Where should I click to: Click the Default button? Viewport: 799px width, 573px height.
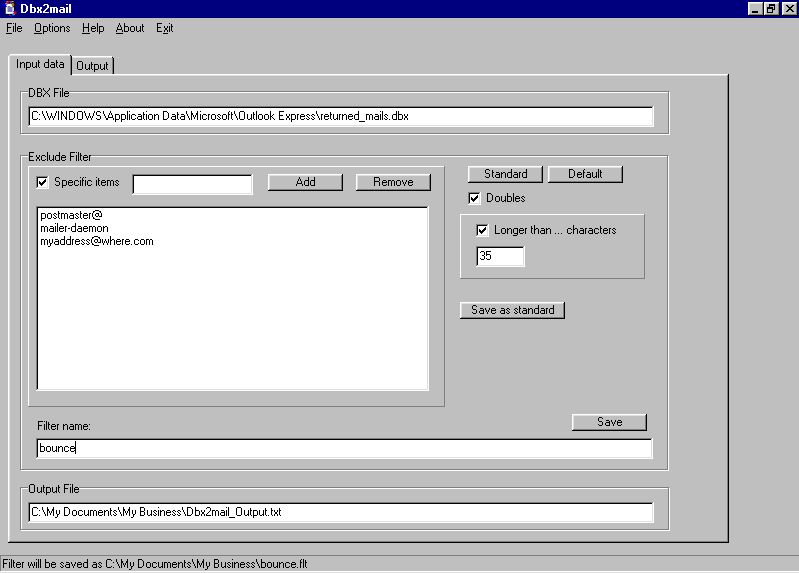[x=585, y=174]
